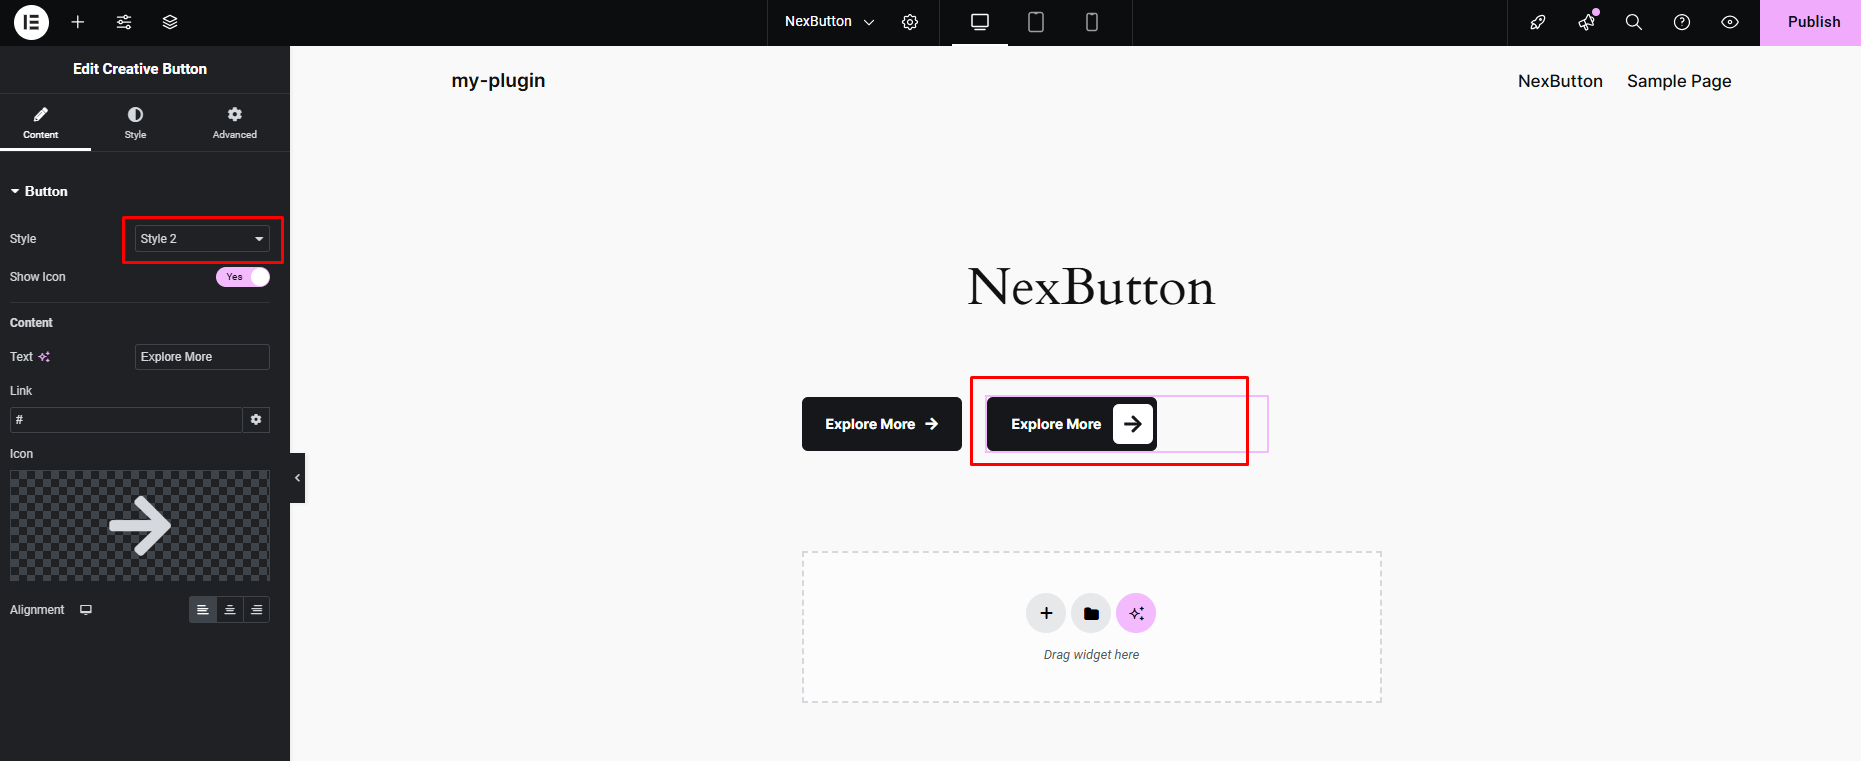Viewport: 1861px width, 761px height.
Task: Set alignment to center
Action: 230,610
